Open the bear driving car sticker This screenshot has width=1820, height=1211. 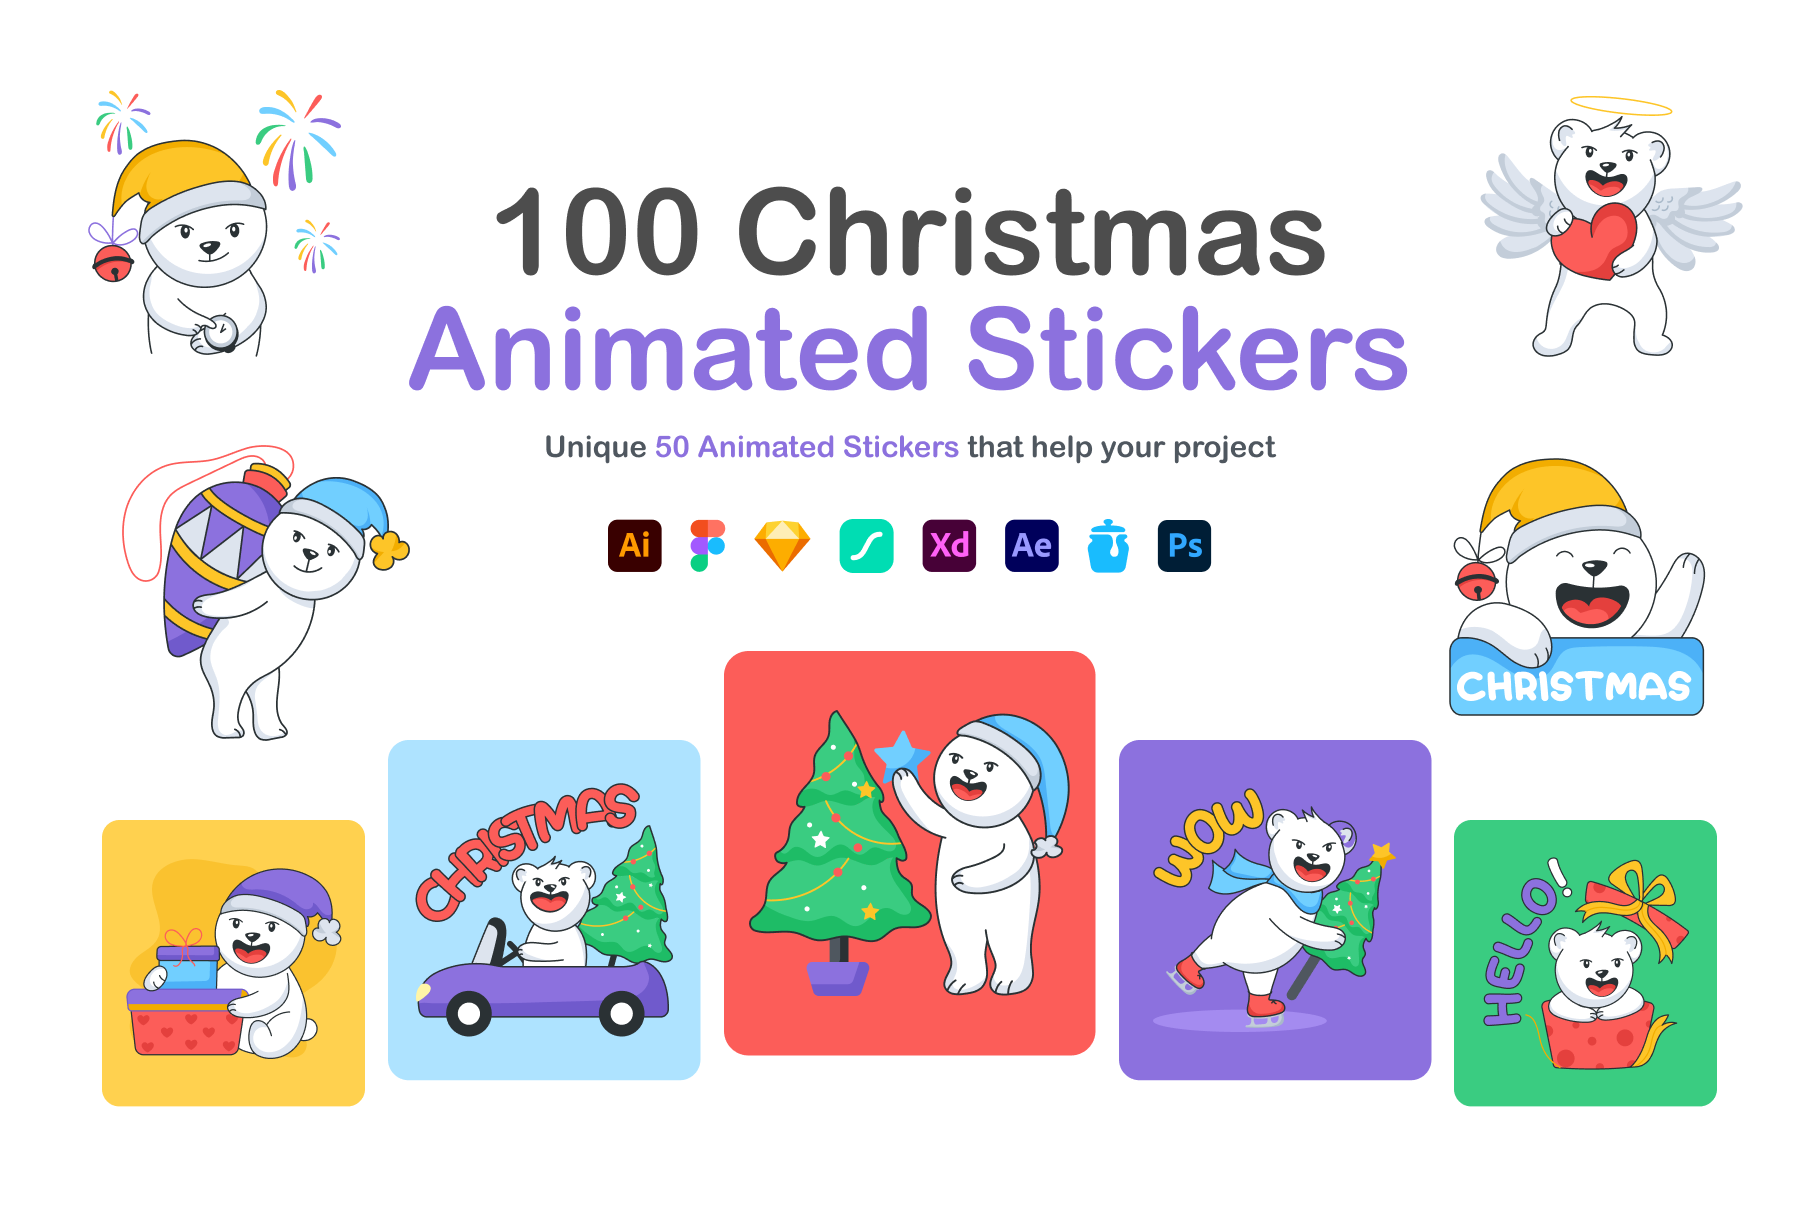coord(544,910)
